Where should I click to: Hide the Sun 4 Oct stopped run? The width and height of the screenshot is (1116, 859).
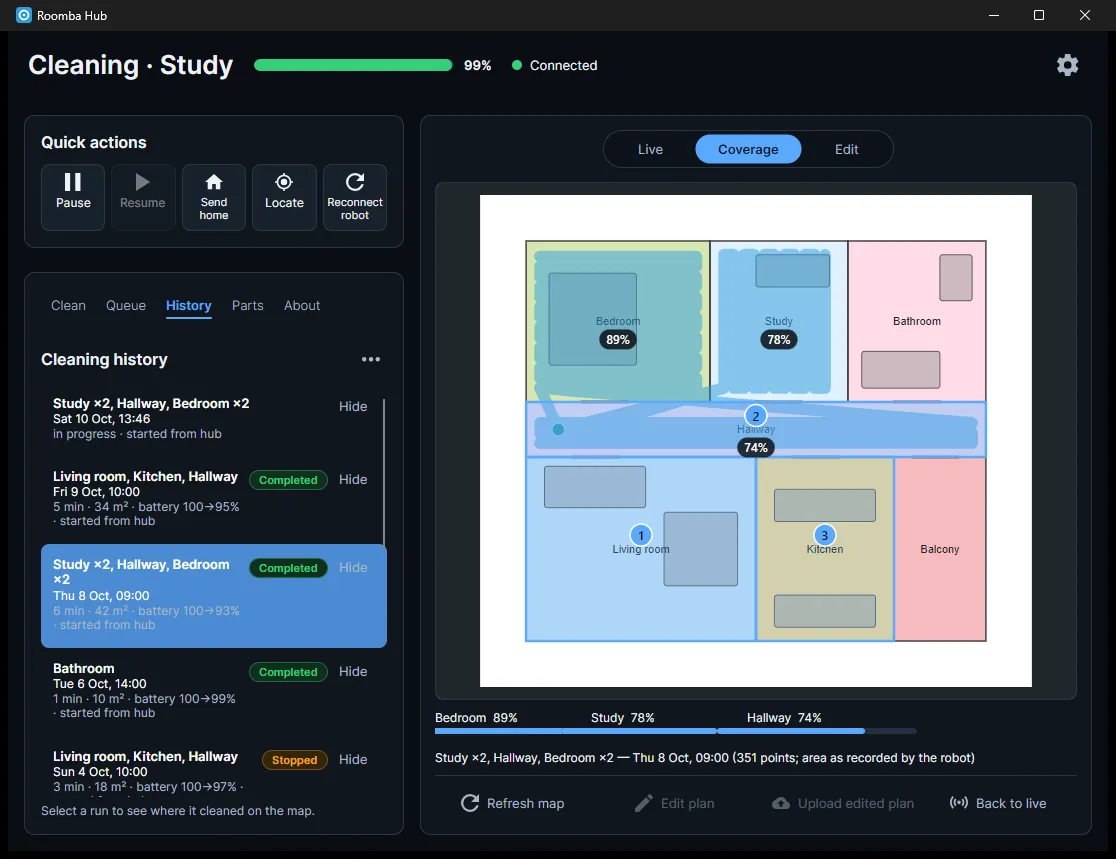353,759
